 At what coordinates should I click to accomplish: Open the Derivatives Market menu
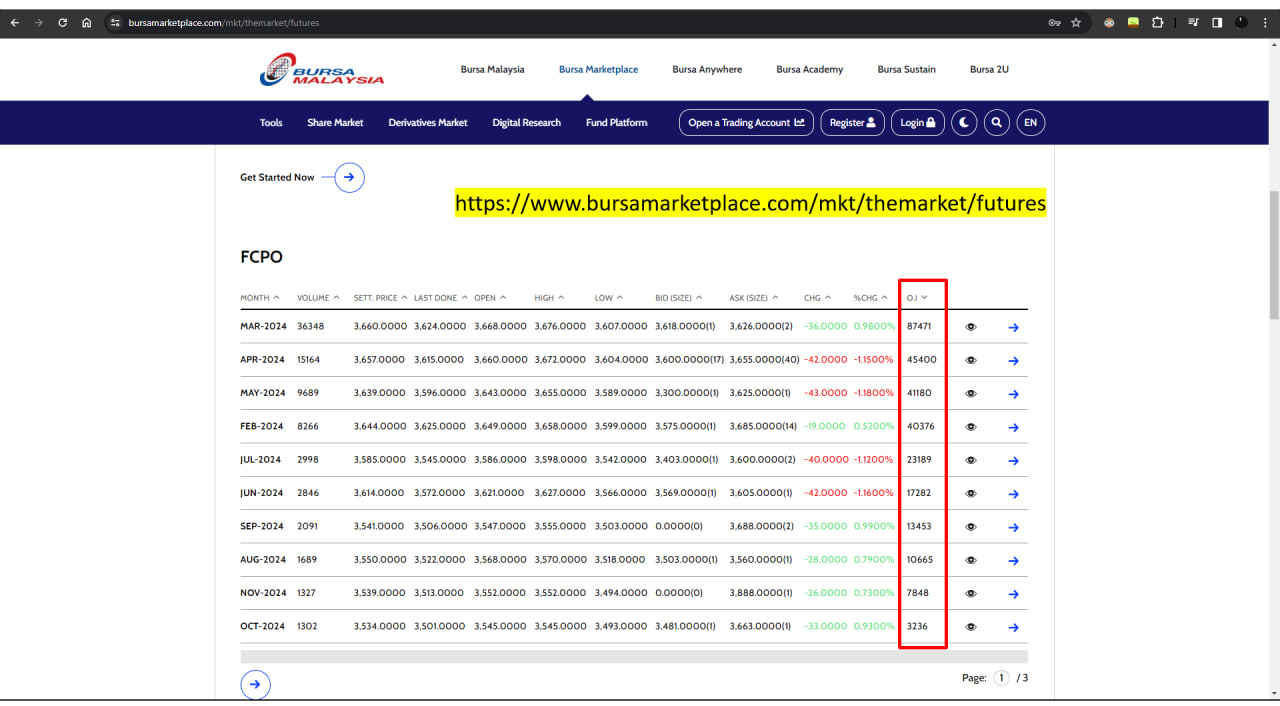[x=427, y=123]
